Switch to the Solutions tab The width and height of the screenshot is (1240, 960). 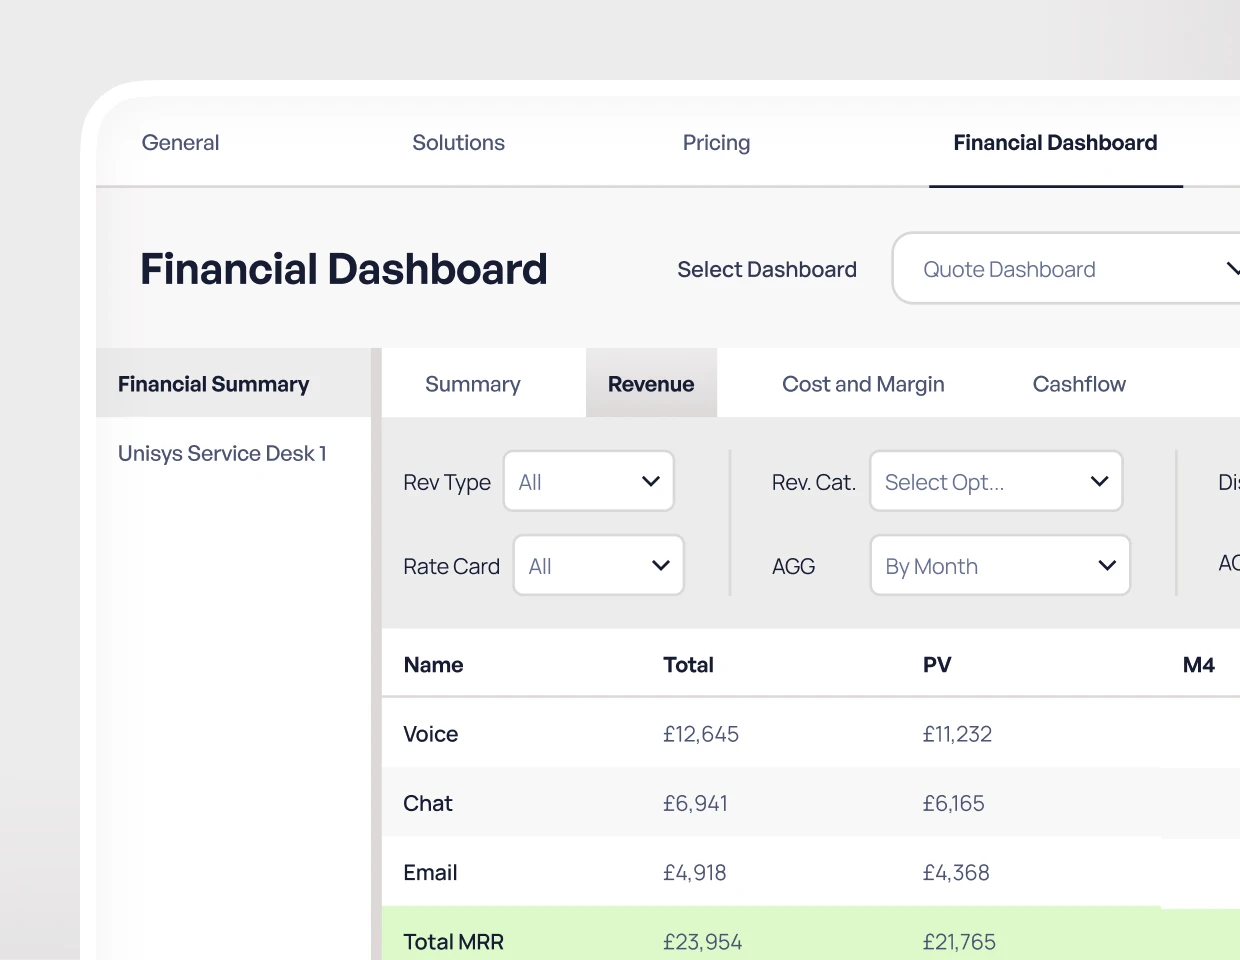pyautogui.click(x=458, y=143)
